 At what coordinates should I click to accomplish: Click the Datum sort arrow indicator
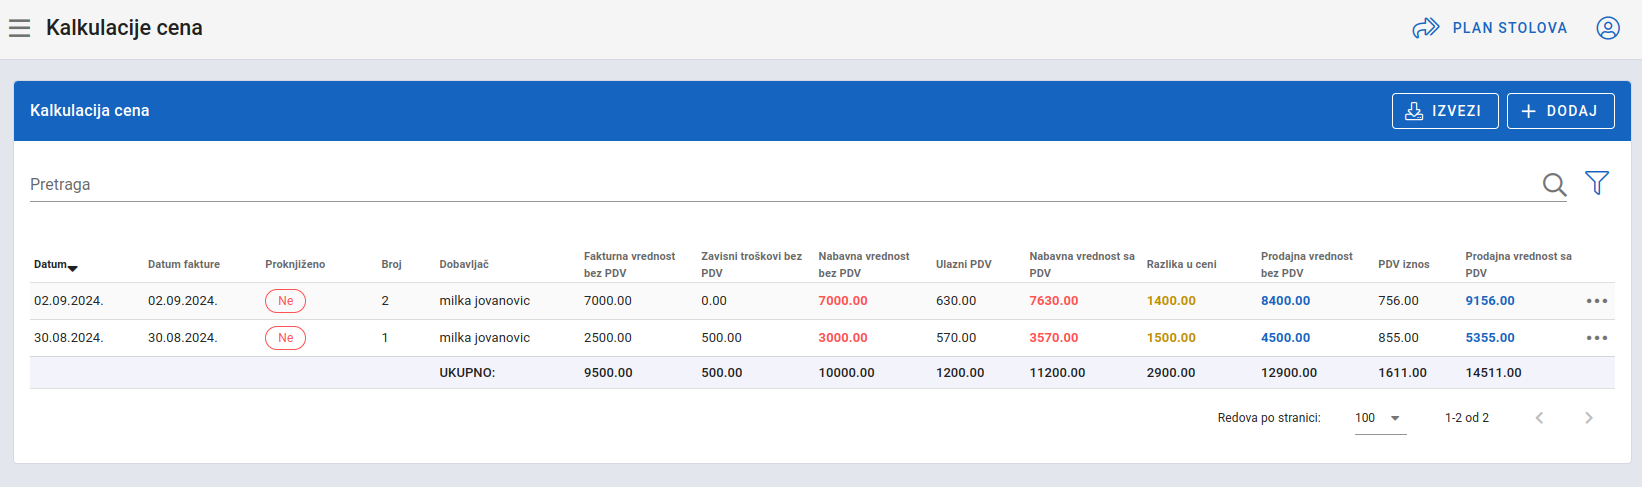73,267
